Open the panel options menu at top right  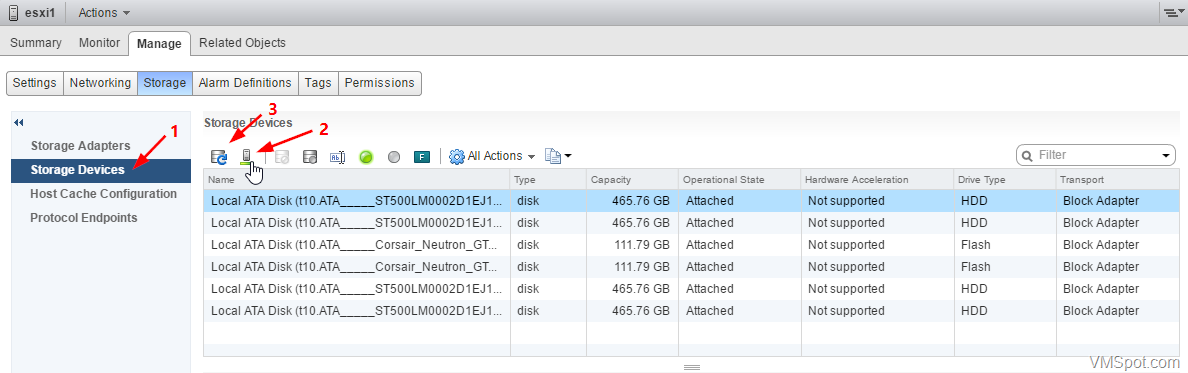pos(1173,13)
